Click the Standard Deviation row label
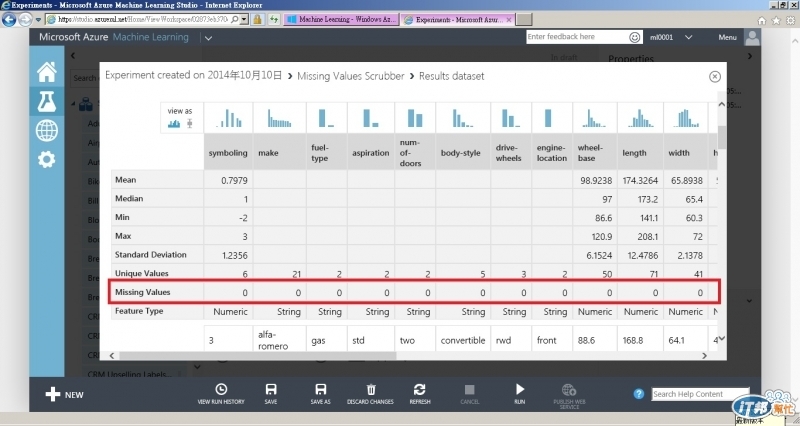This screenshot has height=426, width=800. click(151, 255)
